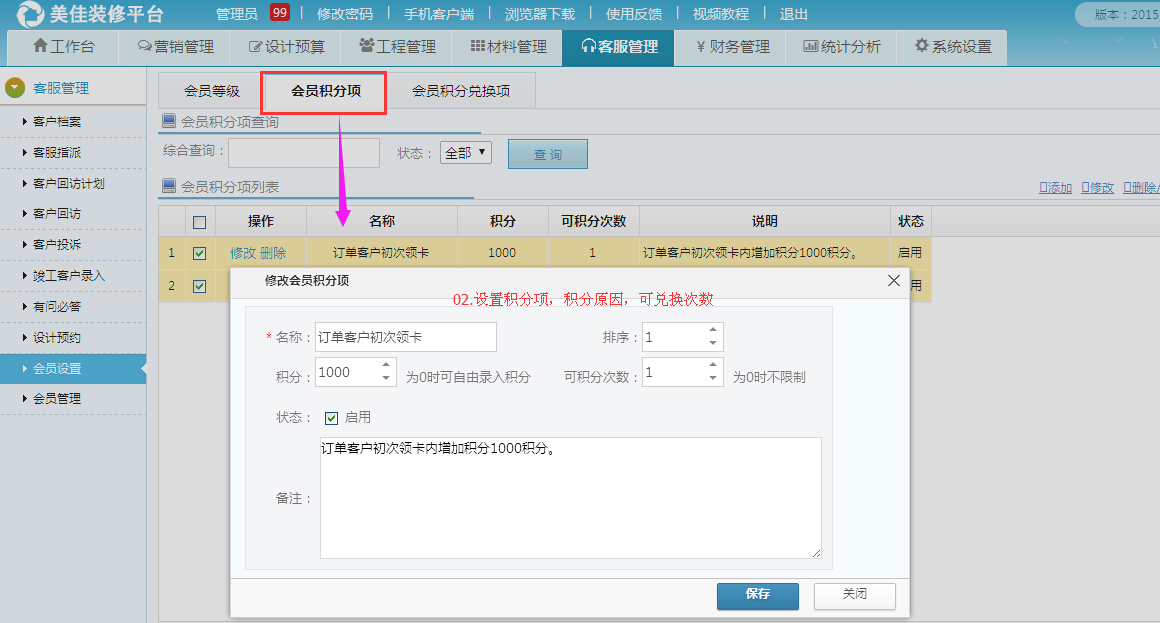Open 设计预算 edit icon tab
This screenshot has height=623, width=1160.
point(285,47)
